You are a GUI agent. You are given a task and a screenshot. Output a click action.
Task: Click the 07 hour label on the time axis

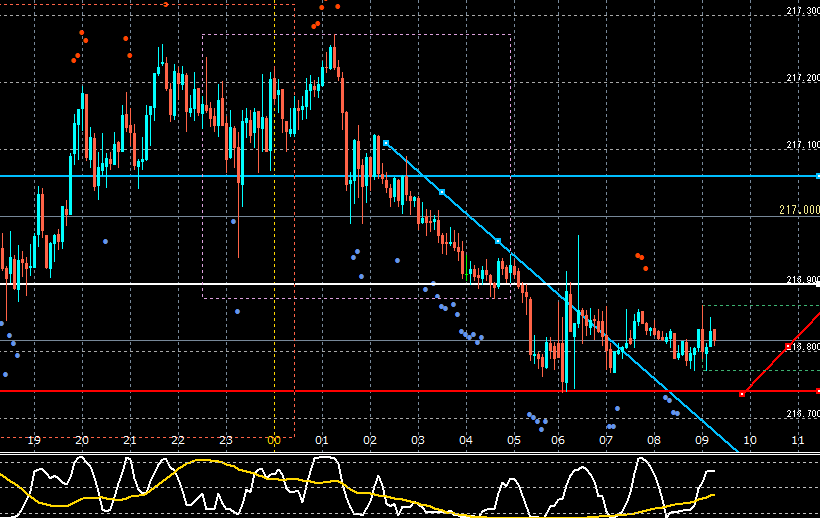point(606,440)
